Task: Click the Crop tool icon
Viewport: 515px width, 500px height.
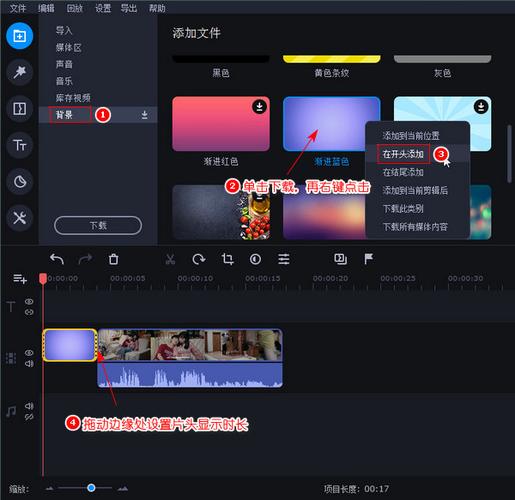Action: [x=227, y=259]
